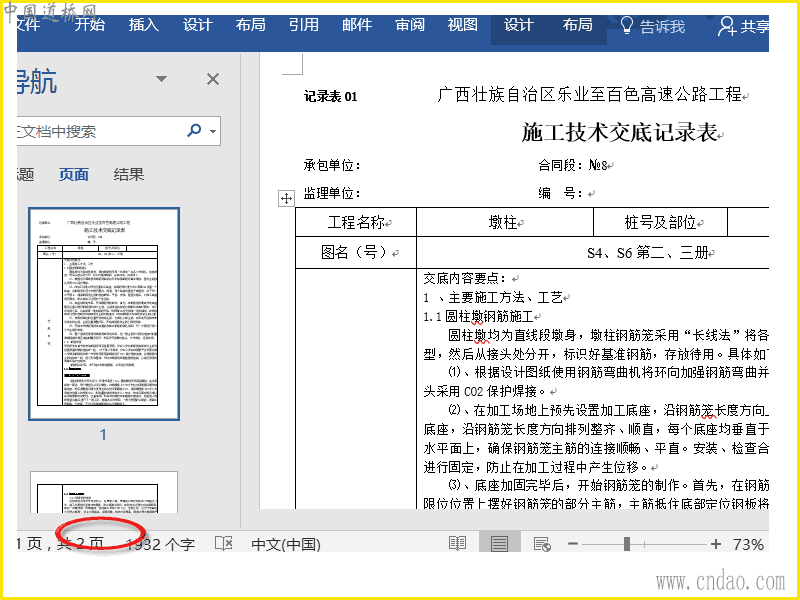The image size is (800, 600).
Task: Click the proofing errors book icon
Action: 224,543
